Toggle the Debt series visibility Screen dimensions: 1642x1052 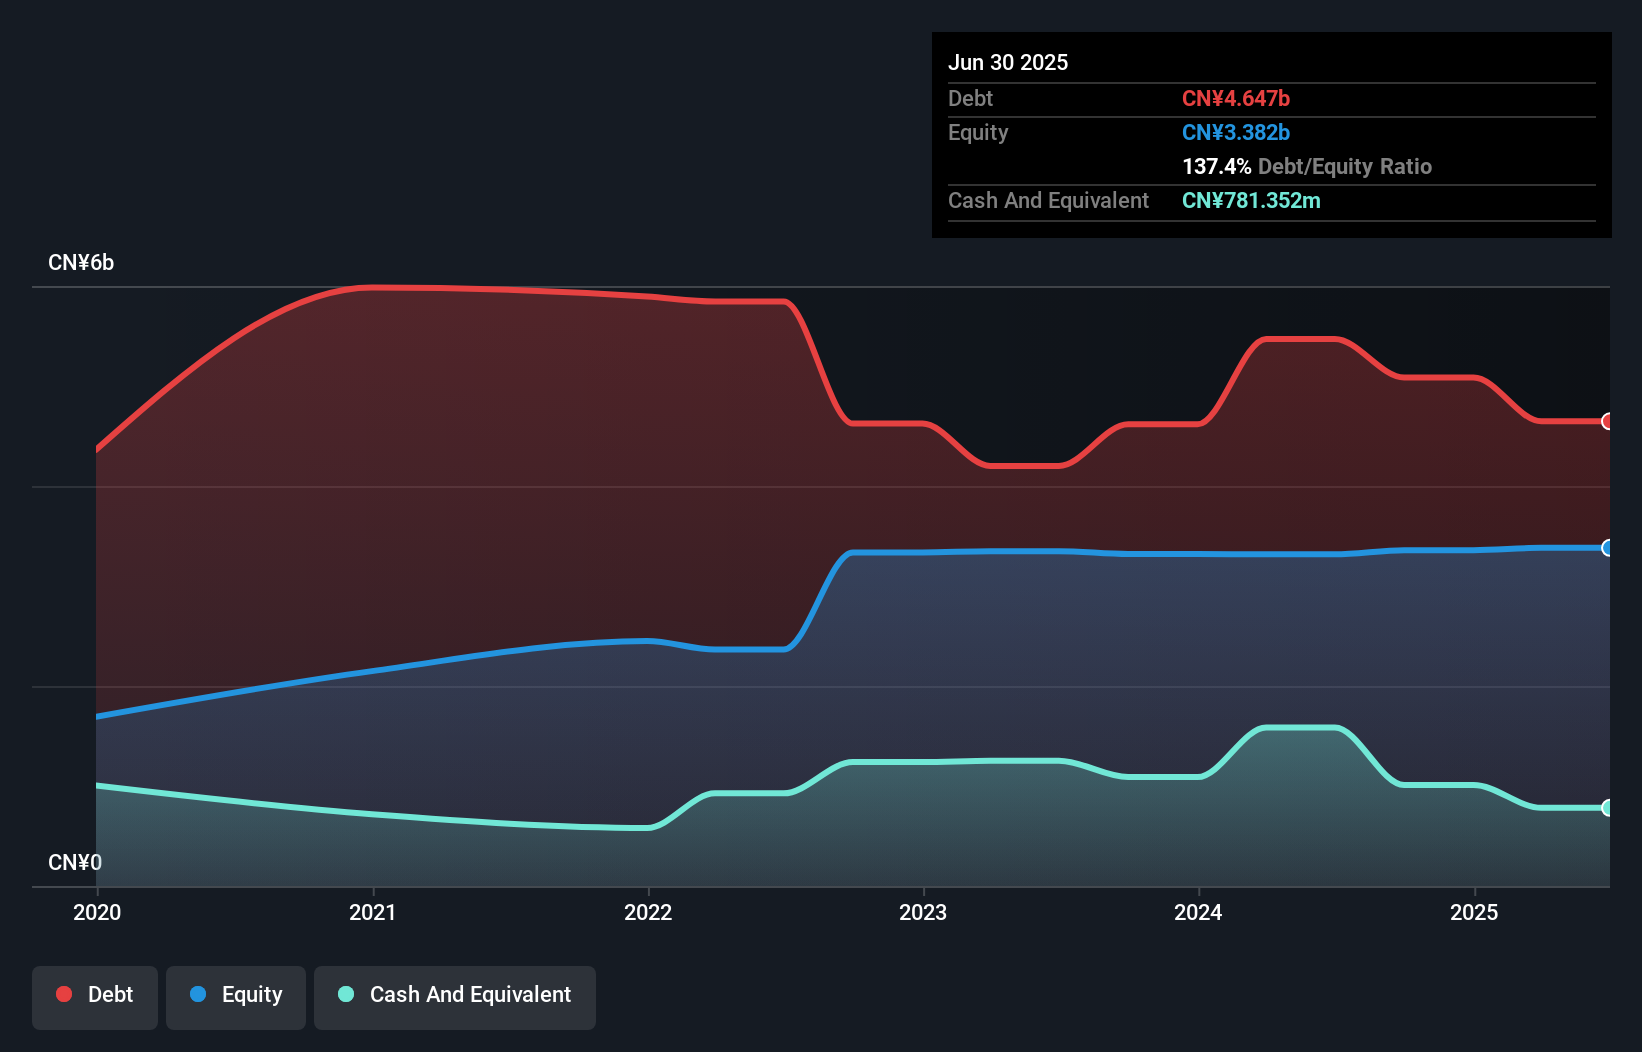pos(95,995)
